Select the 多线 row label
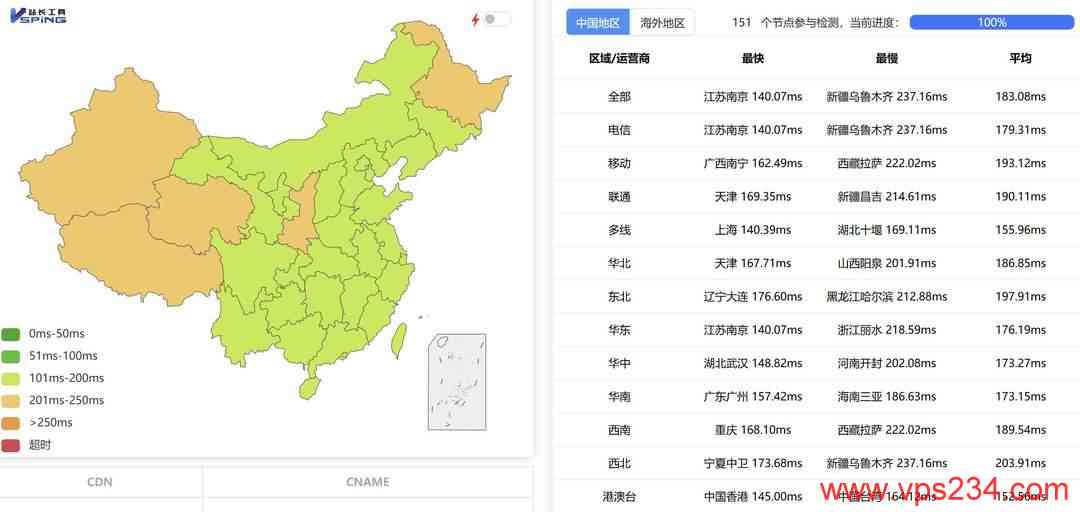Screen dimensions: 1080x512 pyautogui.click(x=619, y=230)
